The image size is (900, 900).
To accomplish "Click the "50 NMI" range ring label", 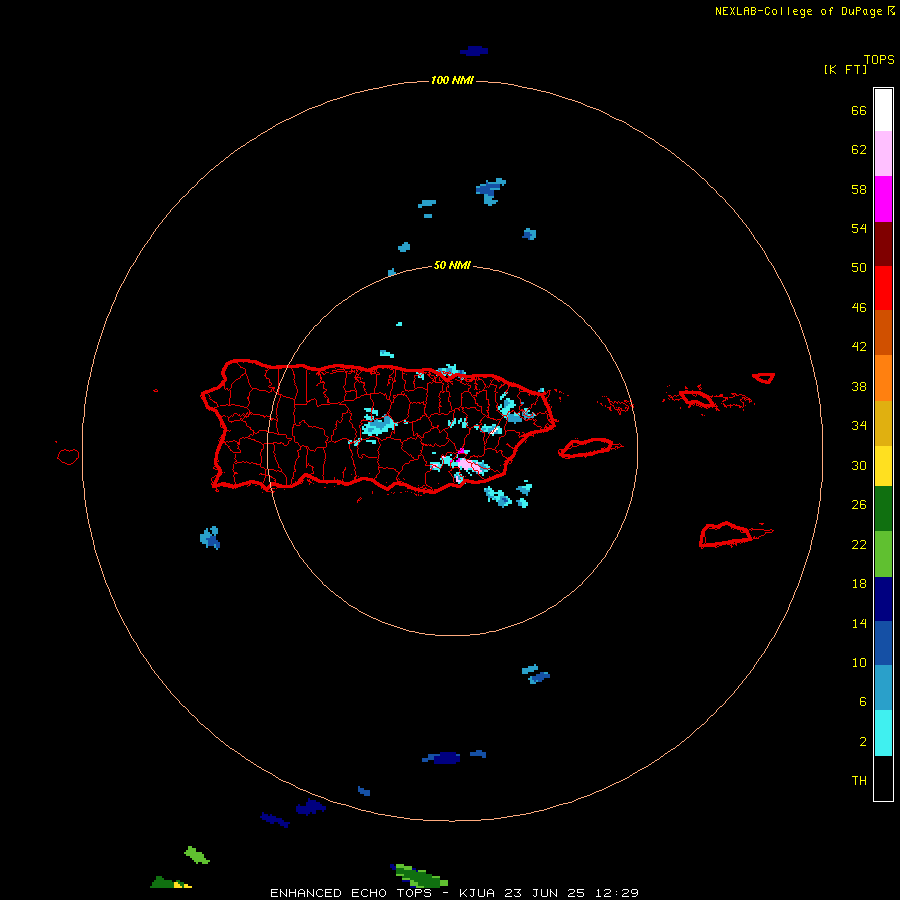I will [452, 265].
